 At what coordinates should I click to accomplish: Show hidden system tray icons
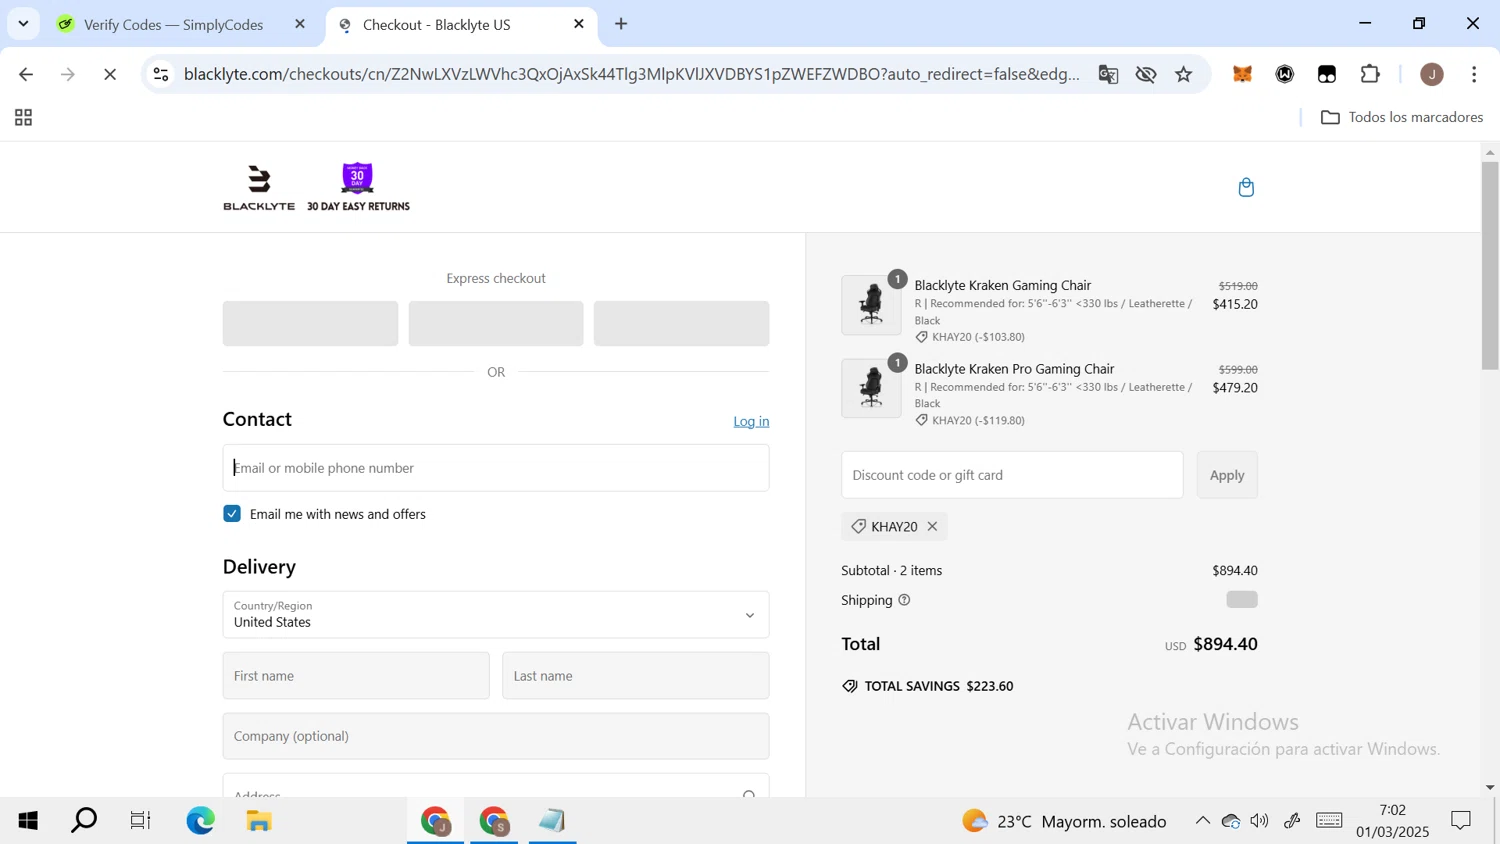click(x=1202, y=821)
